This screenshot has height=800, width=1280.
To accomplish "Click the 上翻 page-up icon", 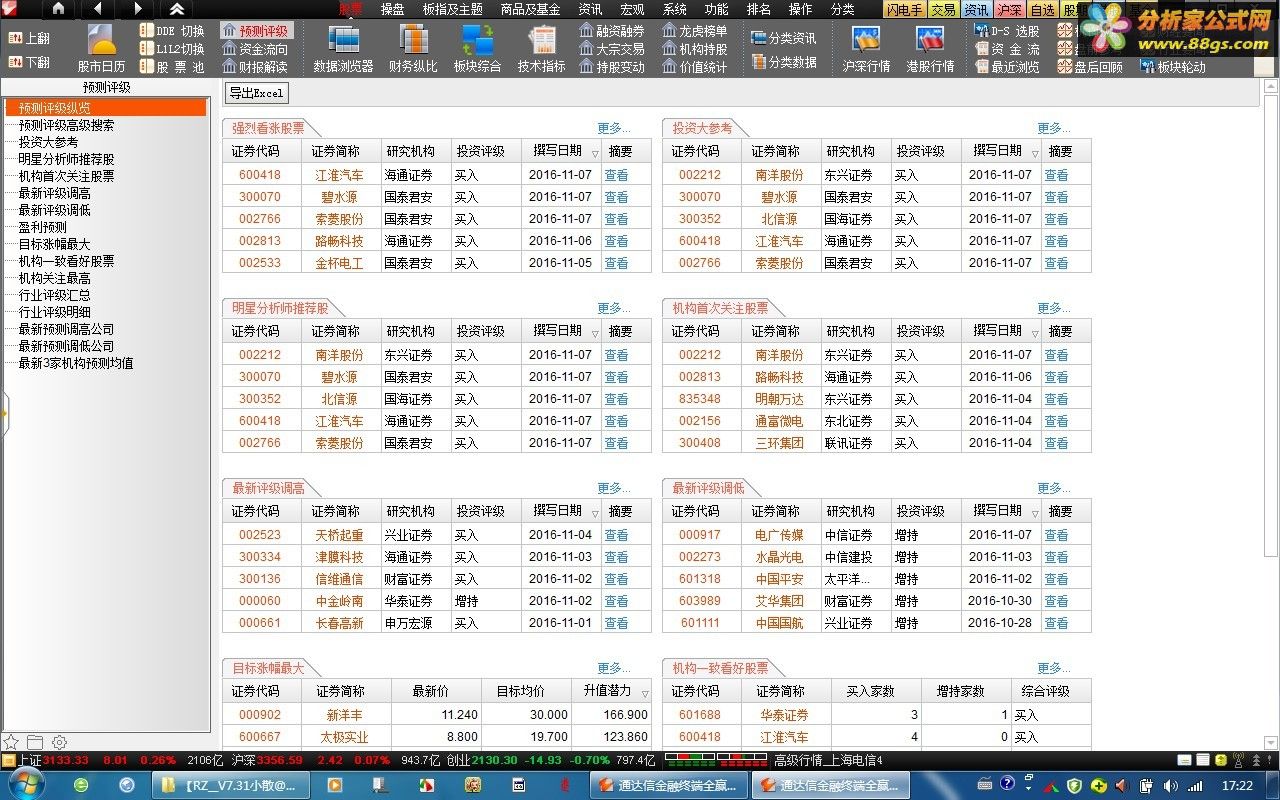I will (29, 38).
